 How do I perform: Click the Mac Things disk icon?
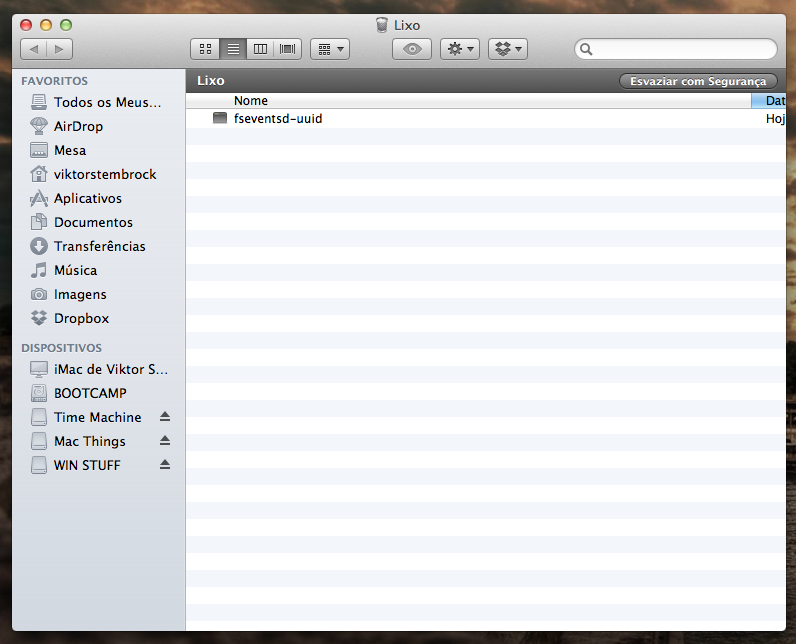(x=39, y=441)
